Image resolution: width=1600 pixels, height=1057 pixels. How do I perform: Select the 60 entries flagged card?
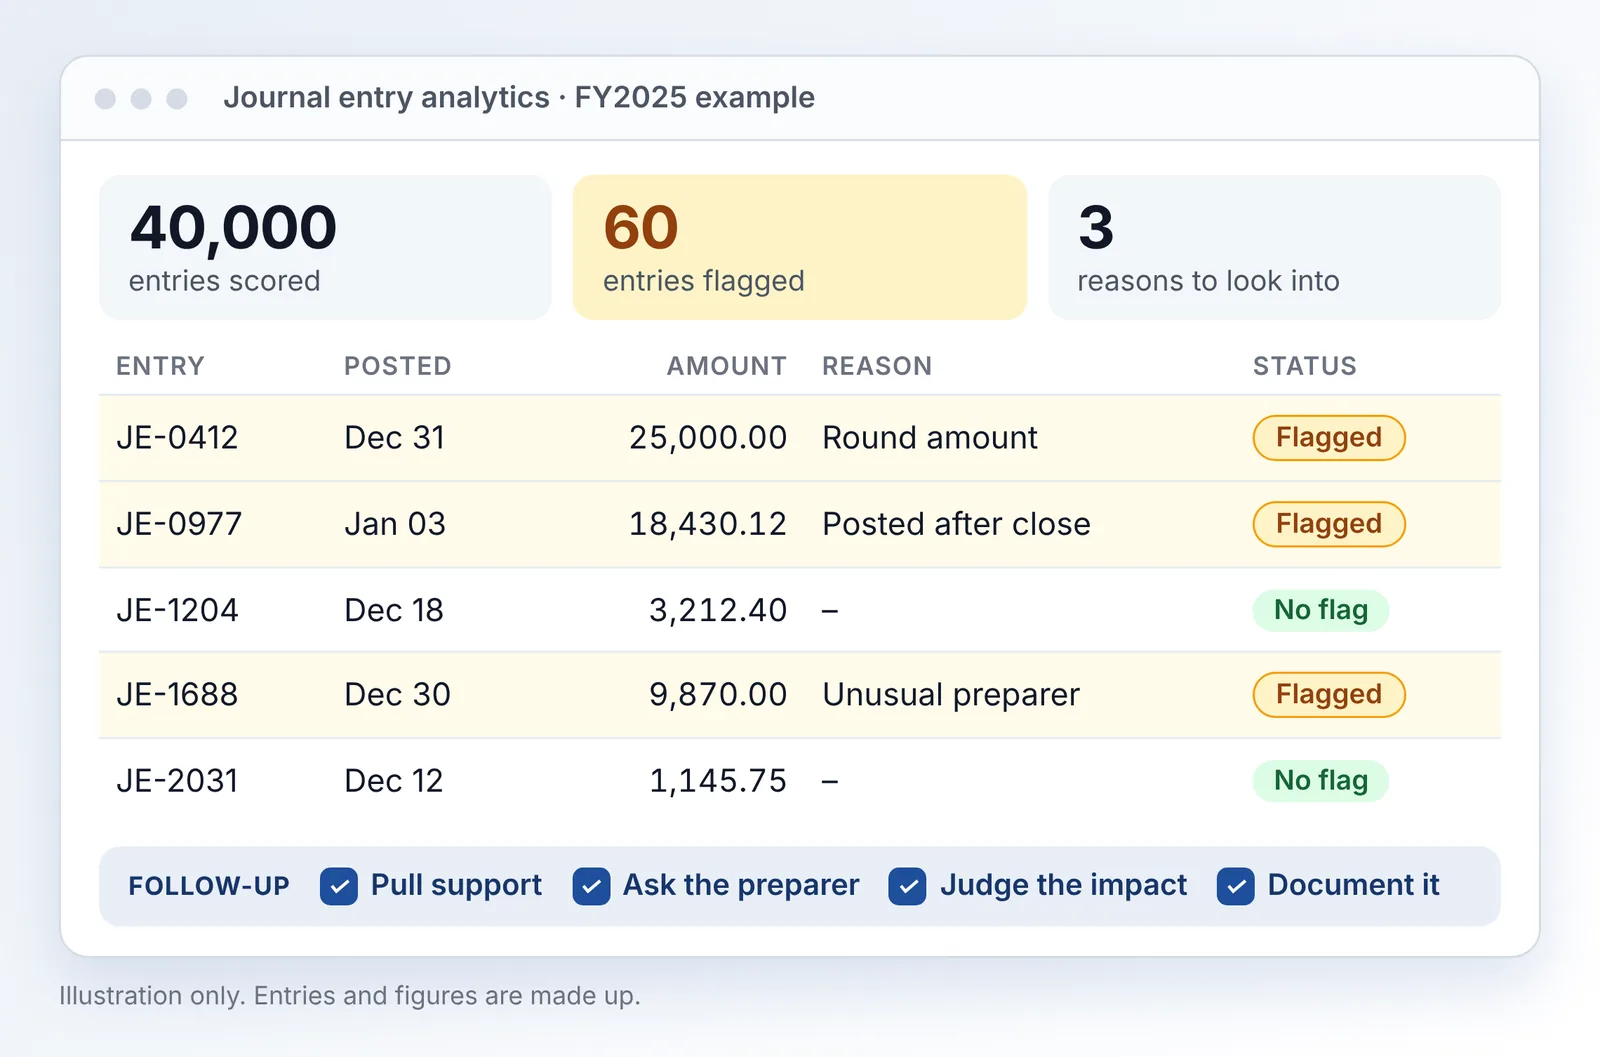point(800,248)
